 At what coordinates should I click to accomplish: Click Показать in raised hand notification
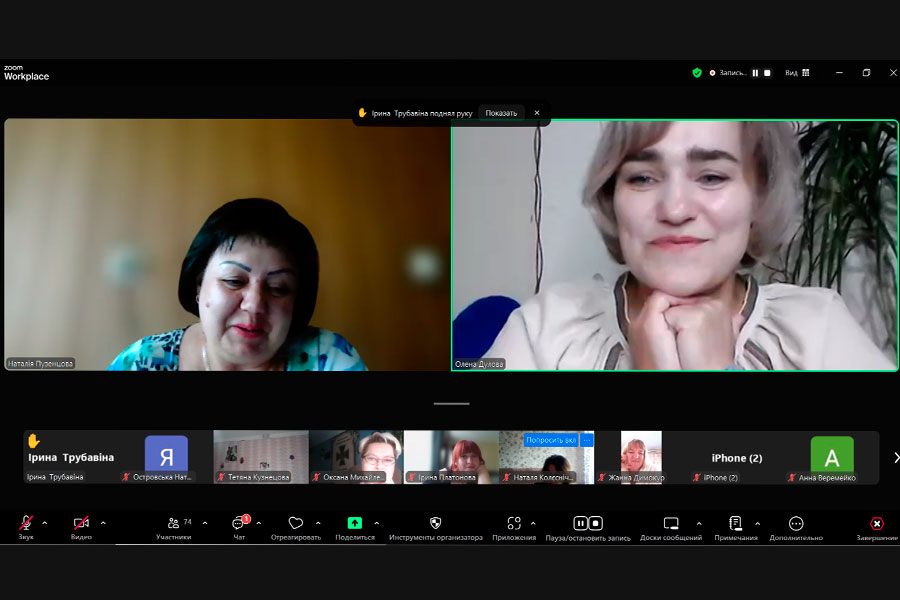(501, 113)
